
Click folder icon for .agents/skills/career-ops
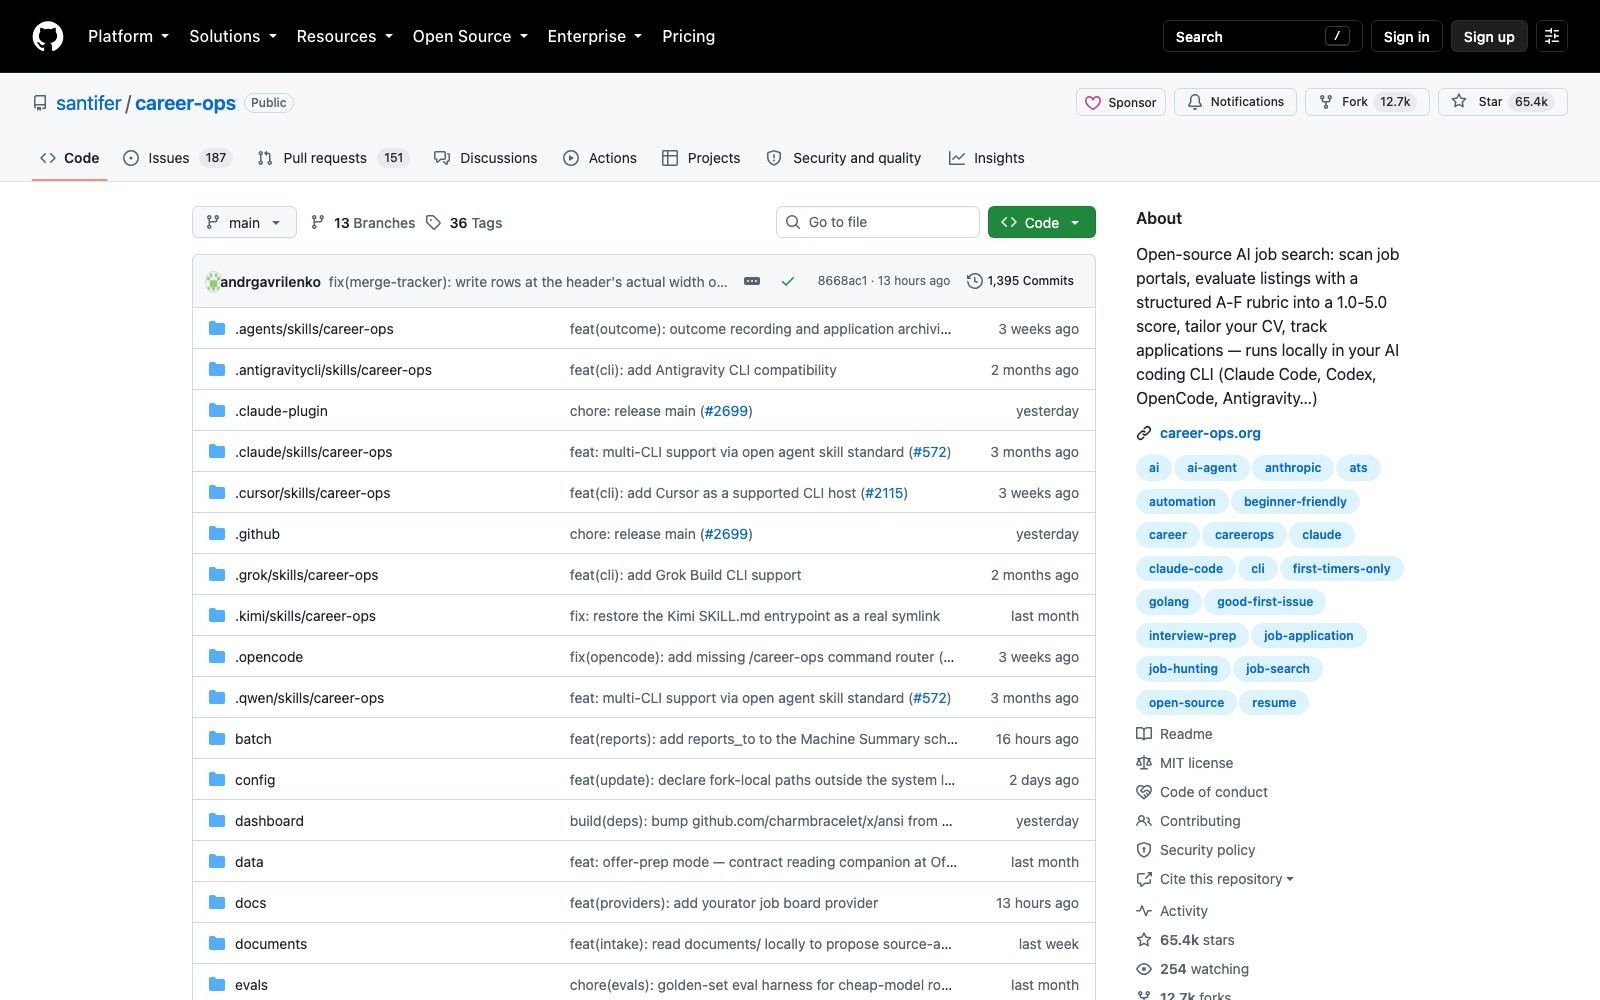point(217,328)
